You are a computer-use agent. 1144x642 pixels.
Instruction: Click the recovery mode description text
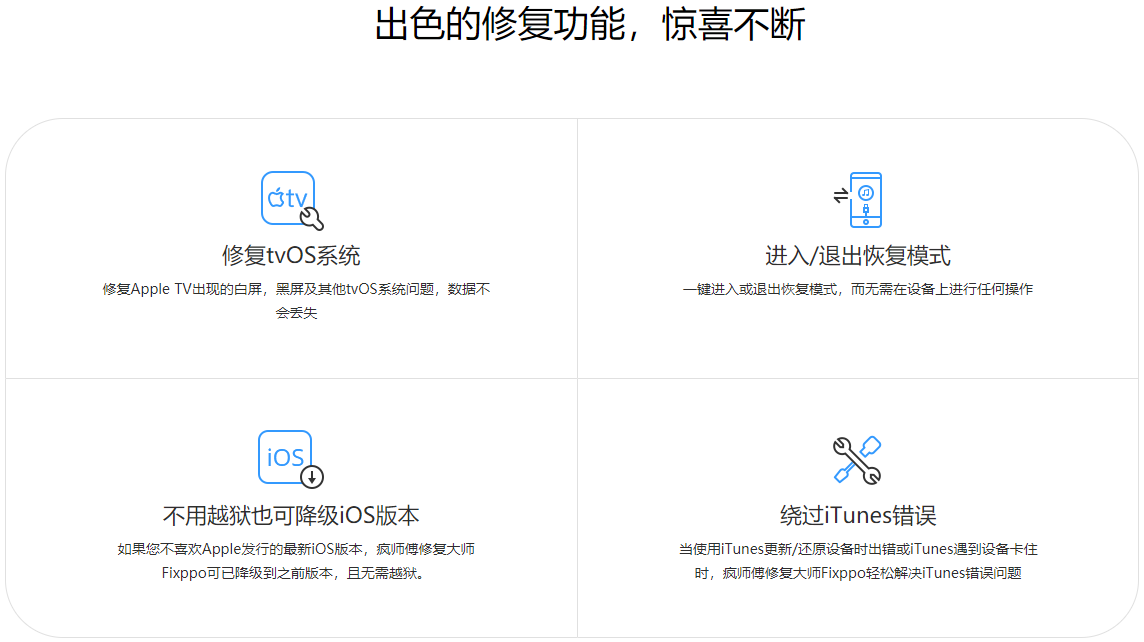859,288
